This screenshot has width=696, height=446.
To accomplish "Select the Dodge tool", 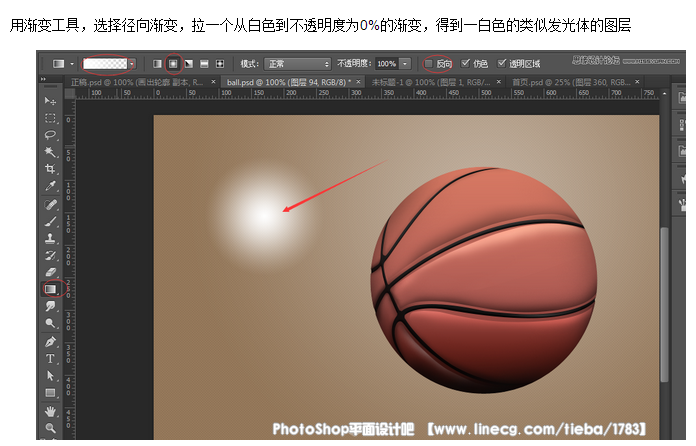I will point(50,323).
